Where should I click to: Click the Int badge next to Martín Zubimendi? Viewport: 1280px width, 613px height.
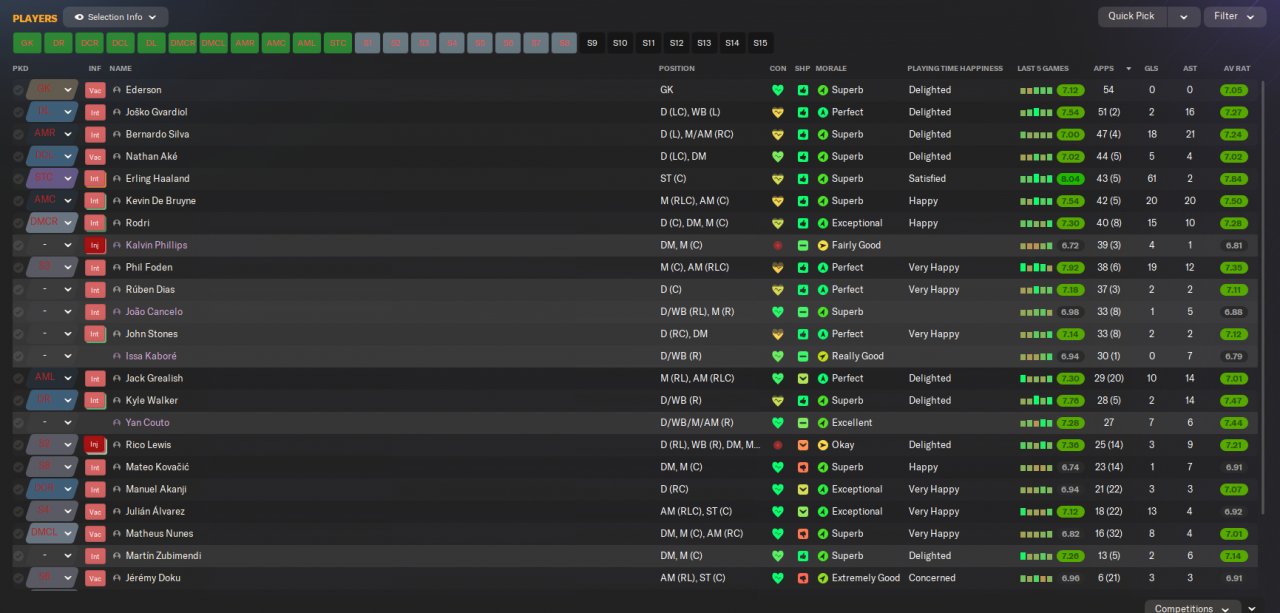point(95,556)
